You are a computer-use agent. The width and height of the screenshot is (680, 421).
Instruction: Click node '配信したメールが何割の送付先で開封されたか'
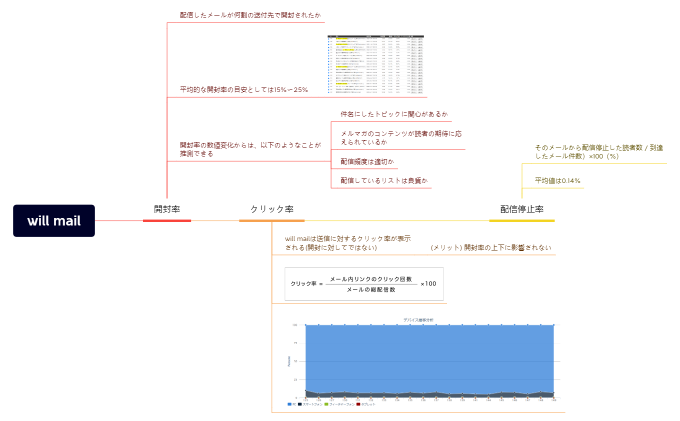pos(250,16)
